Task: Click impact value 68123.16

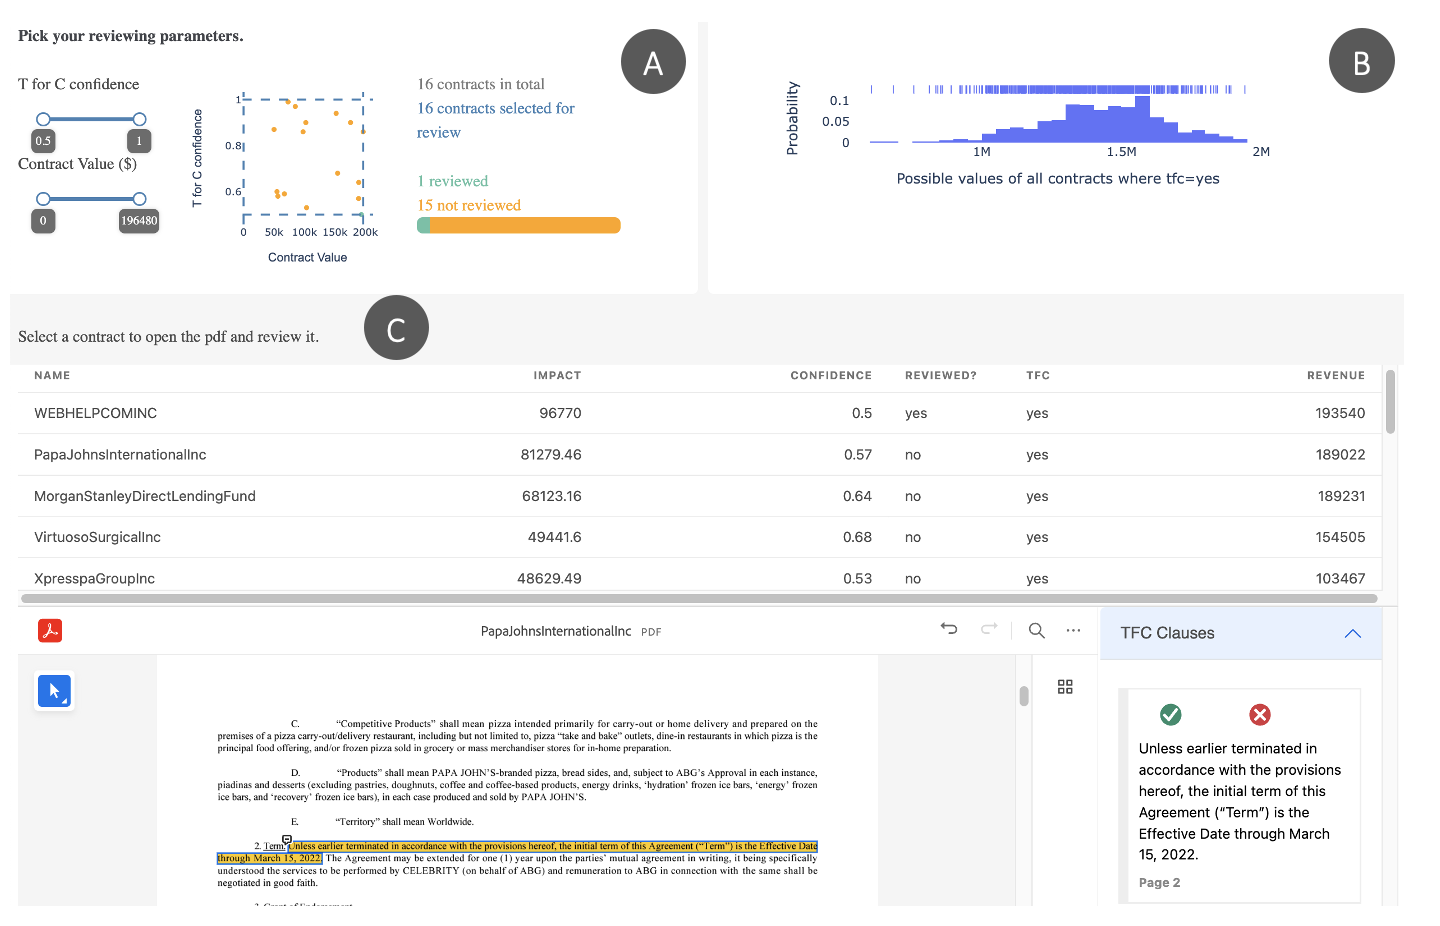Action: pyautogui.click(x=552, y=496)
